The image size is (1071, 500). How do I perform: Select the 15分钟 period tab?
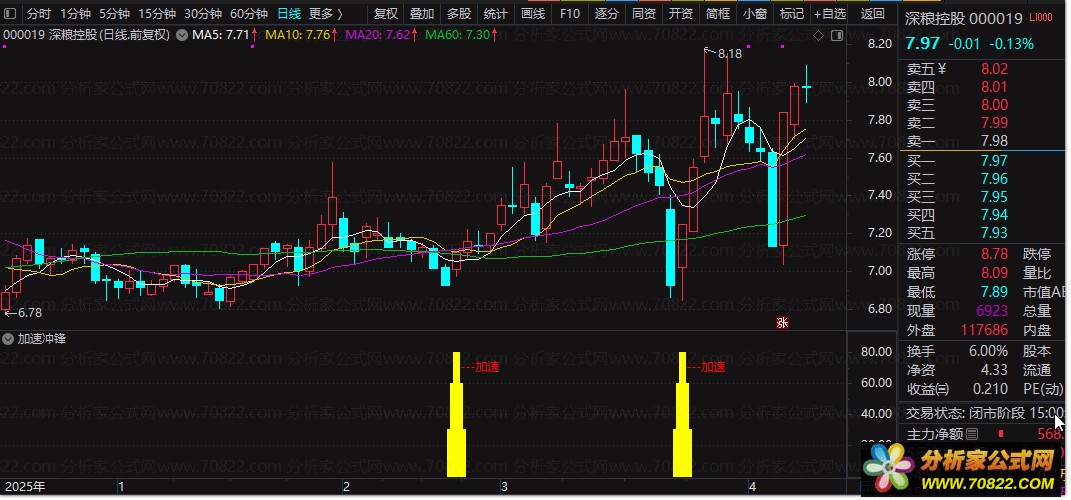click(x=156, y=14)
